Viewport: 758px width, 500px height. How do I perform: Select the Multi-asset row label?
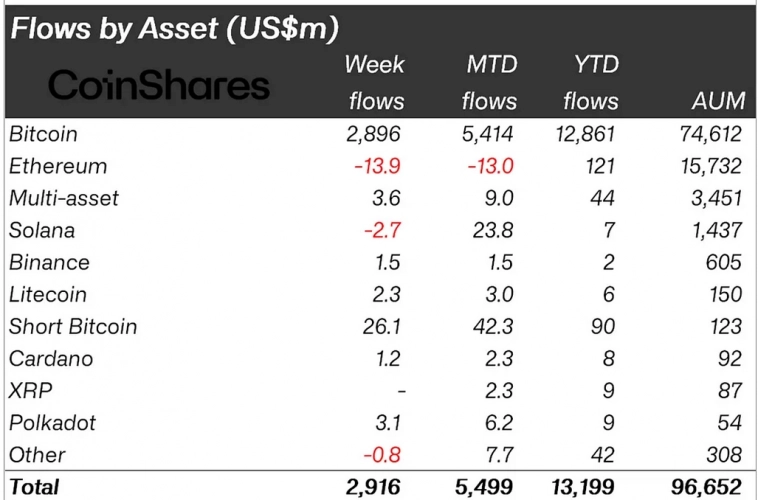63,198
